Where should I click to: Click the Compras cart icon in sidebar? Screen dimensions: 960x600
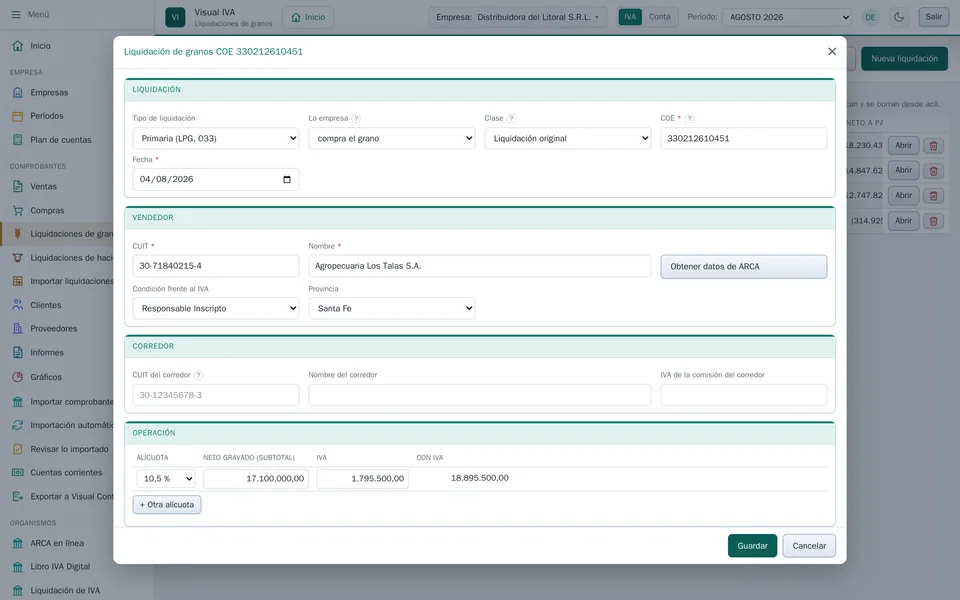(x=18, y=211)
